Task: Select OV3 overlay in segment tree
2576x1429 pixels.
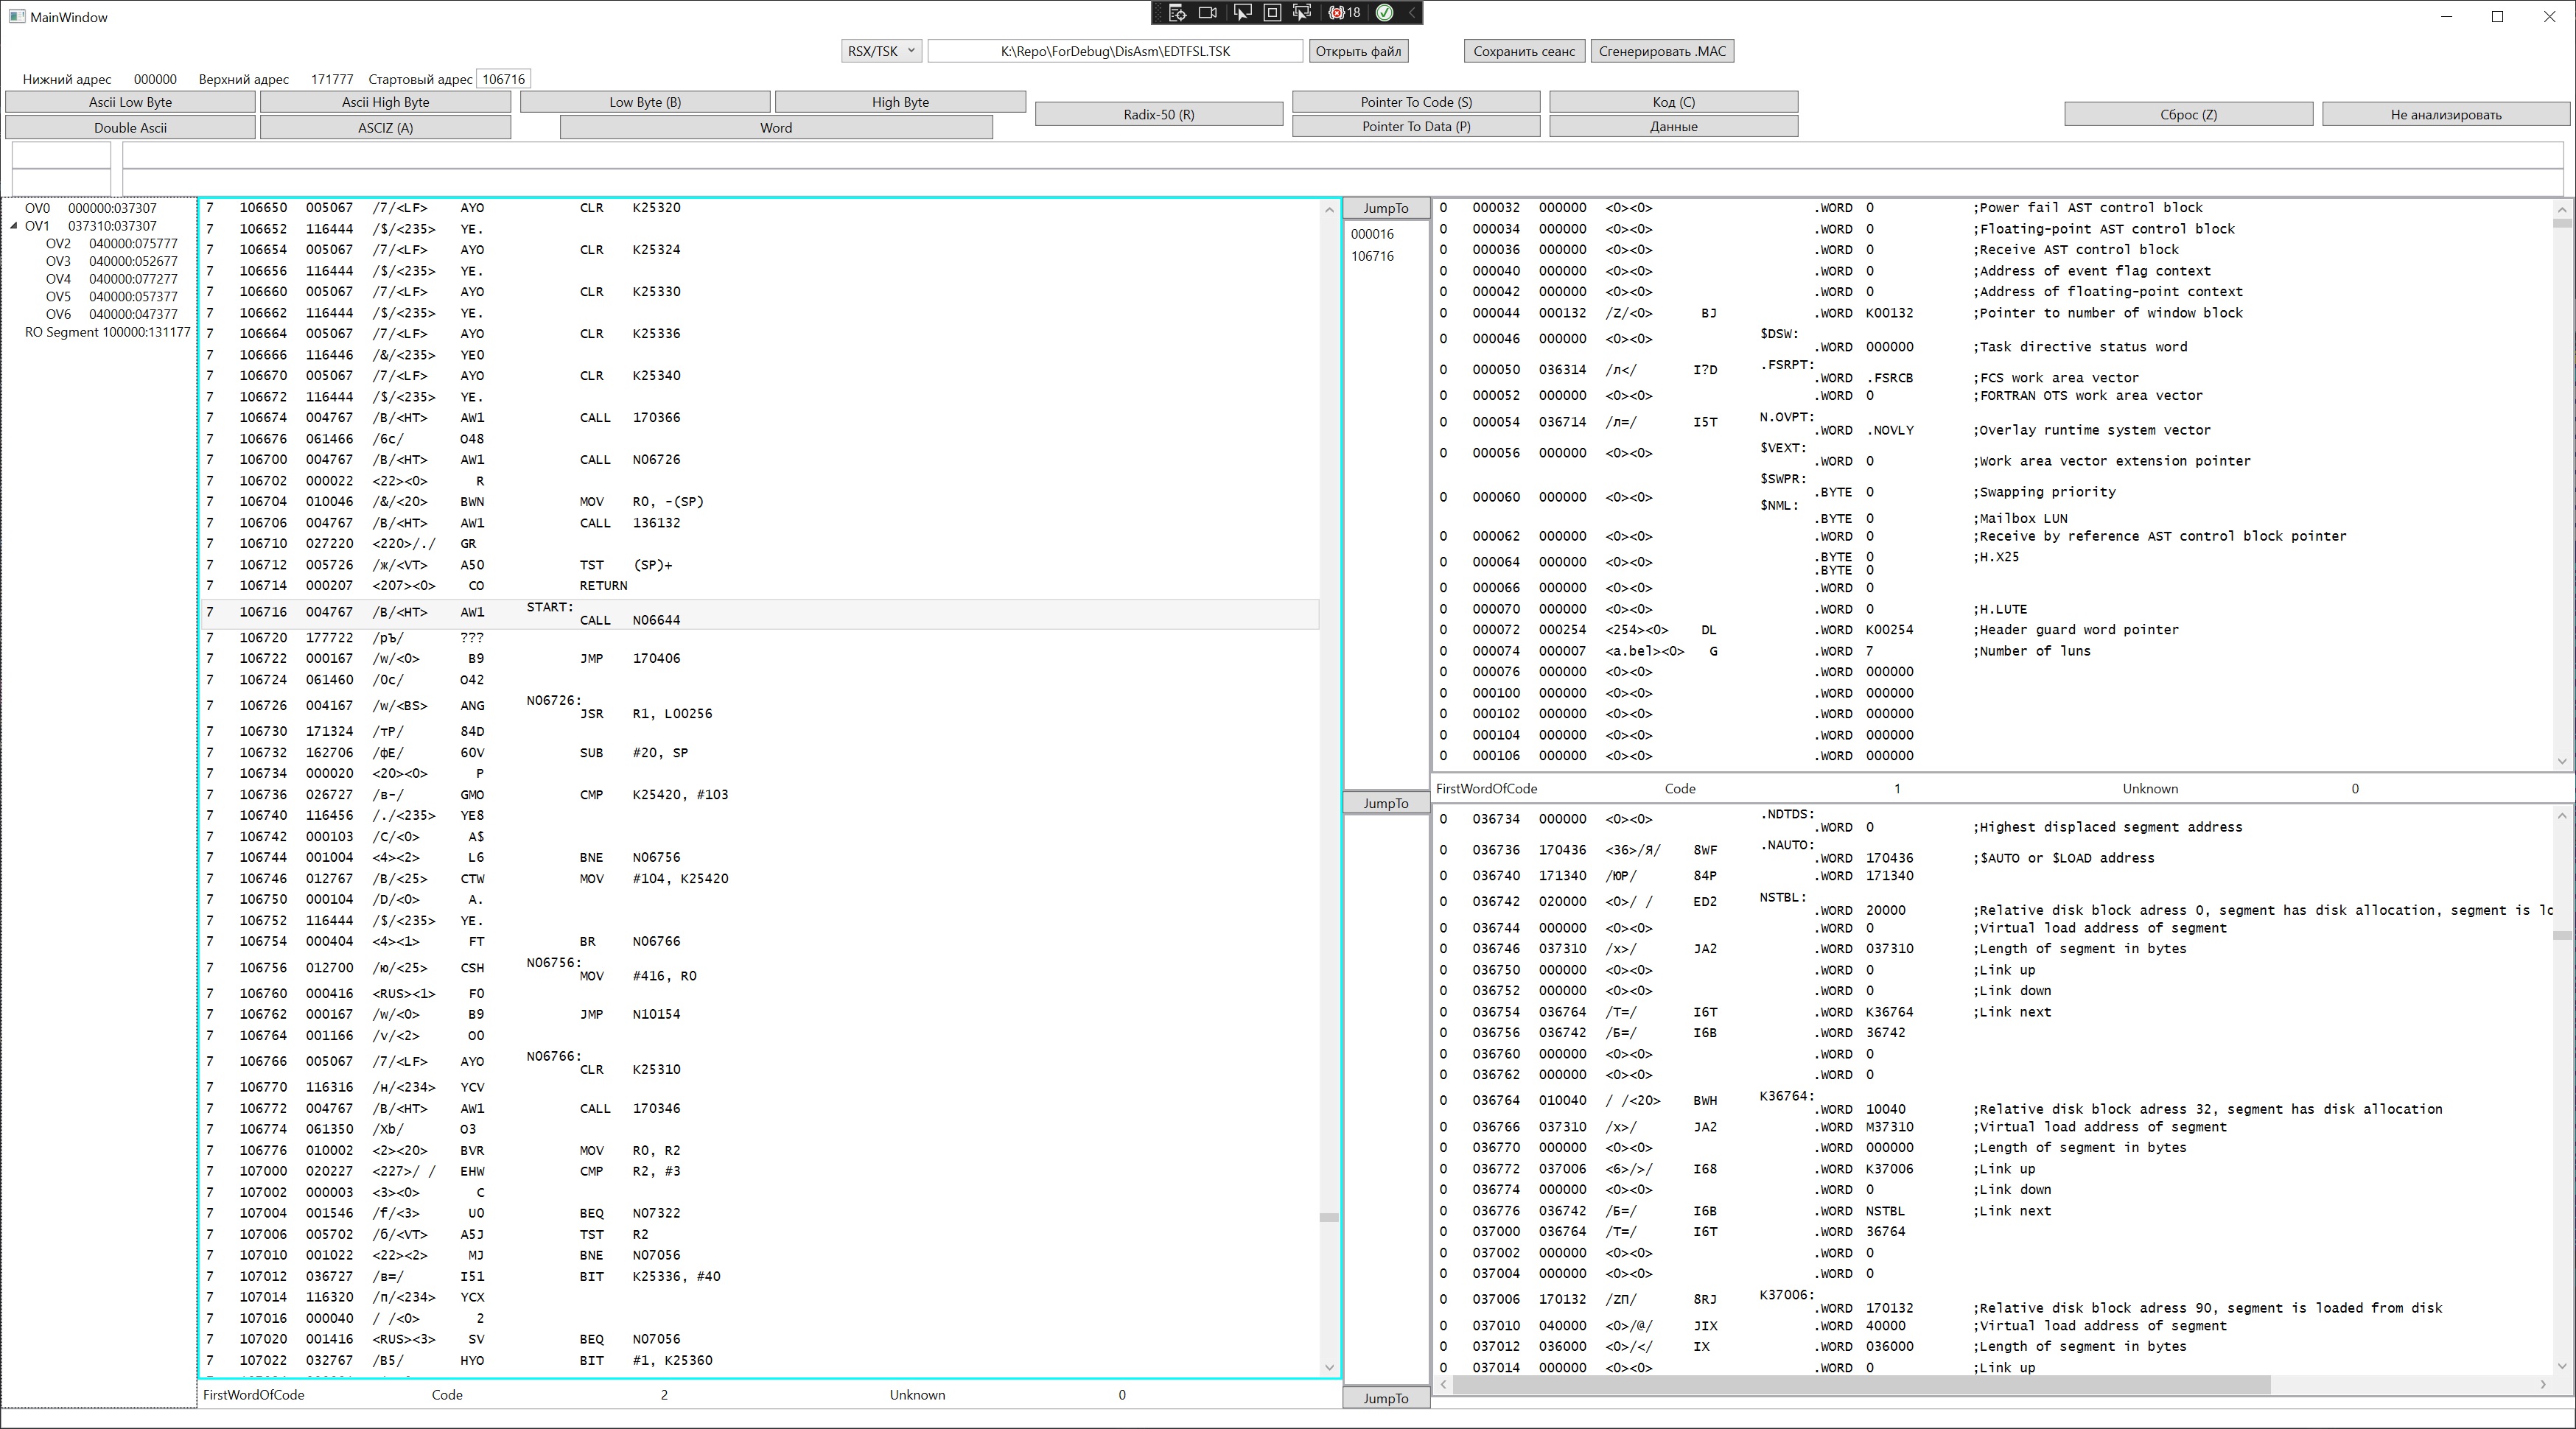Action: (58, 261)
